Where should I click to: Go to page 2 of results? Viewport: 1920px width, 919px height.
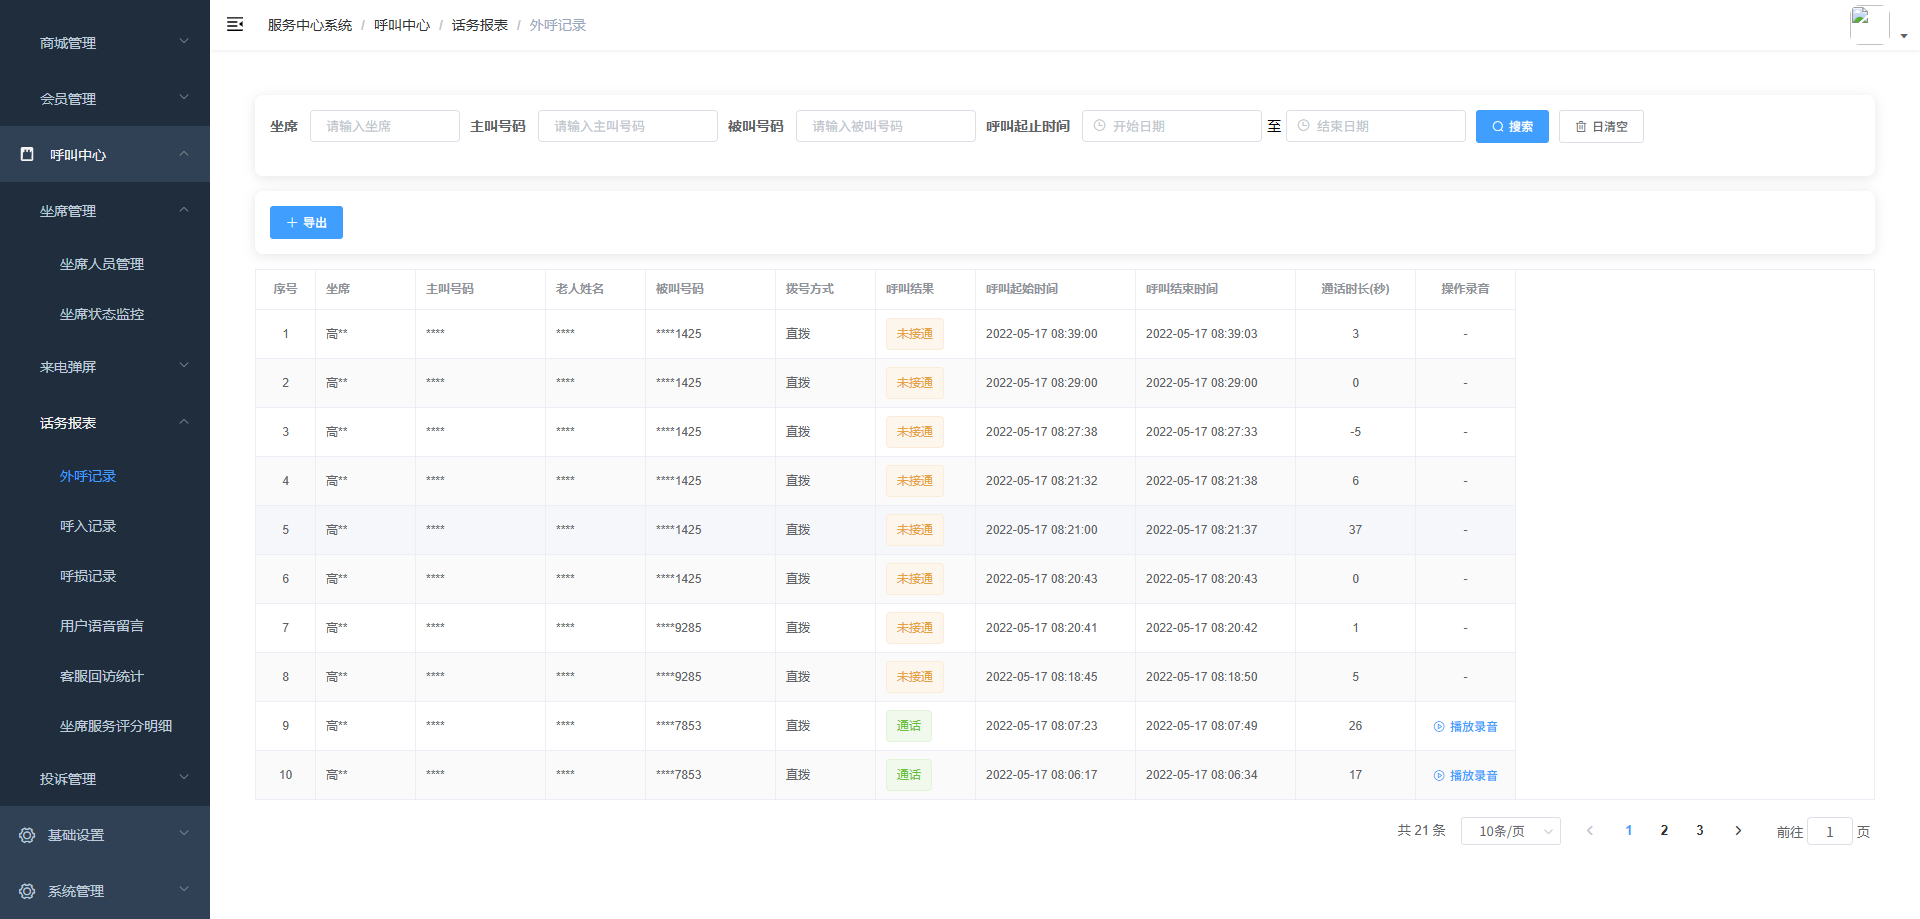(x=1664, y=831)
